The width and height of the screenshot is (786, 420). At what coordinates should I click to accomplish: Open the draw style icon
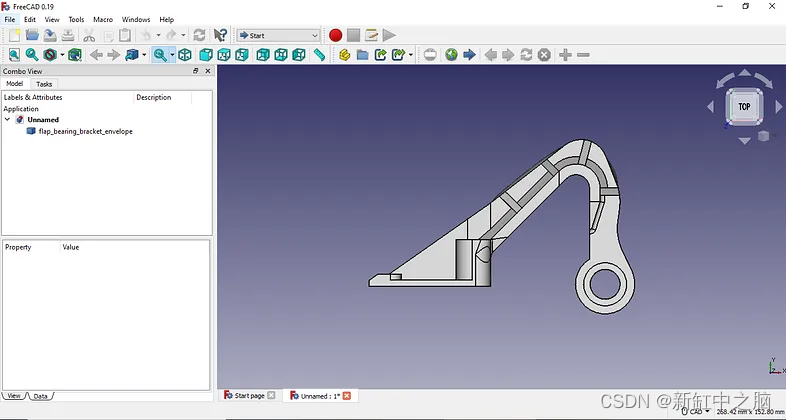click(50, 55)
